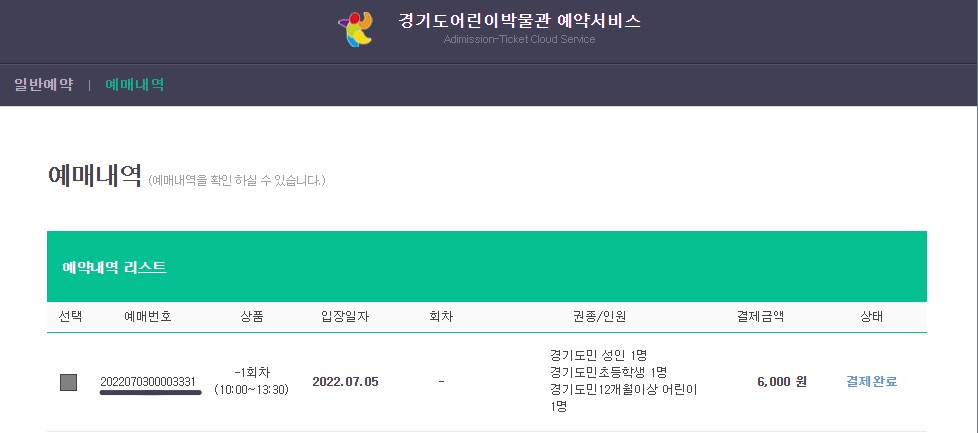
Task: Click the 6,000 원 payment amount
Action: 782,382
